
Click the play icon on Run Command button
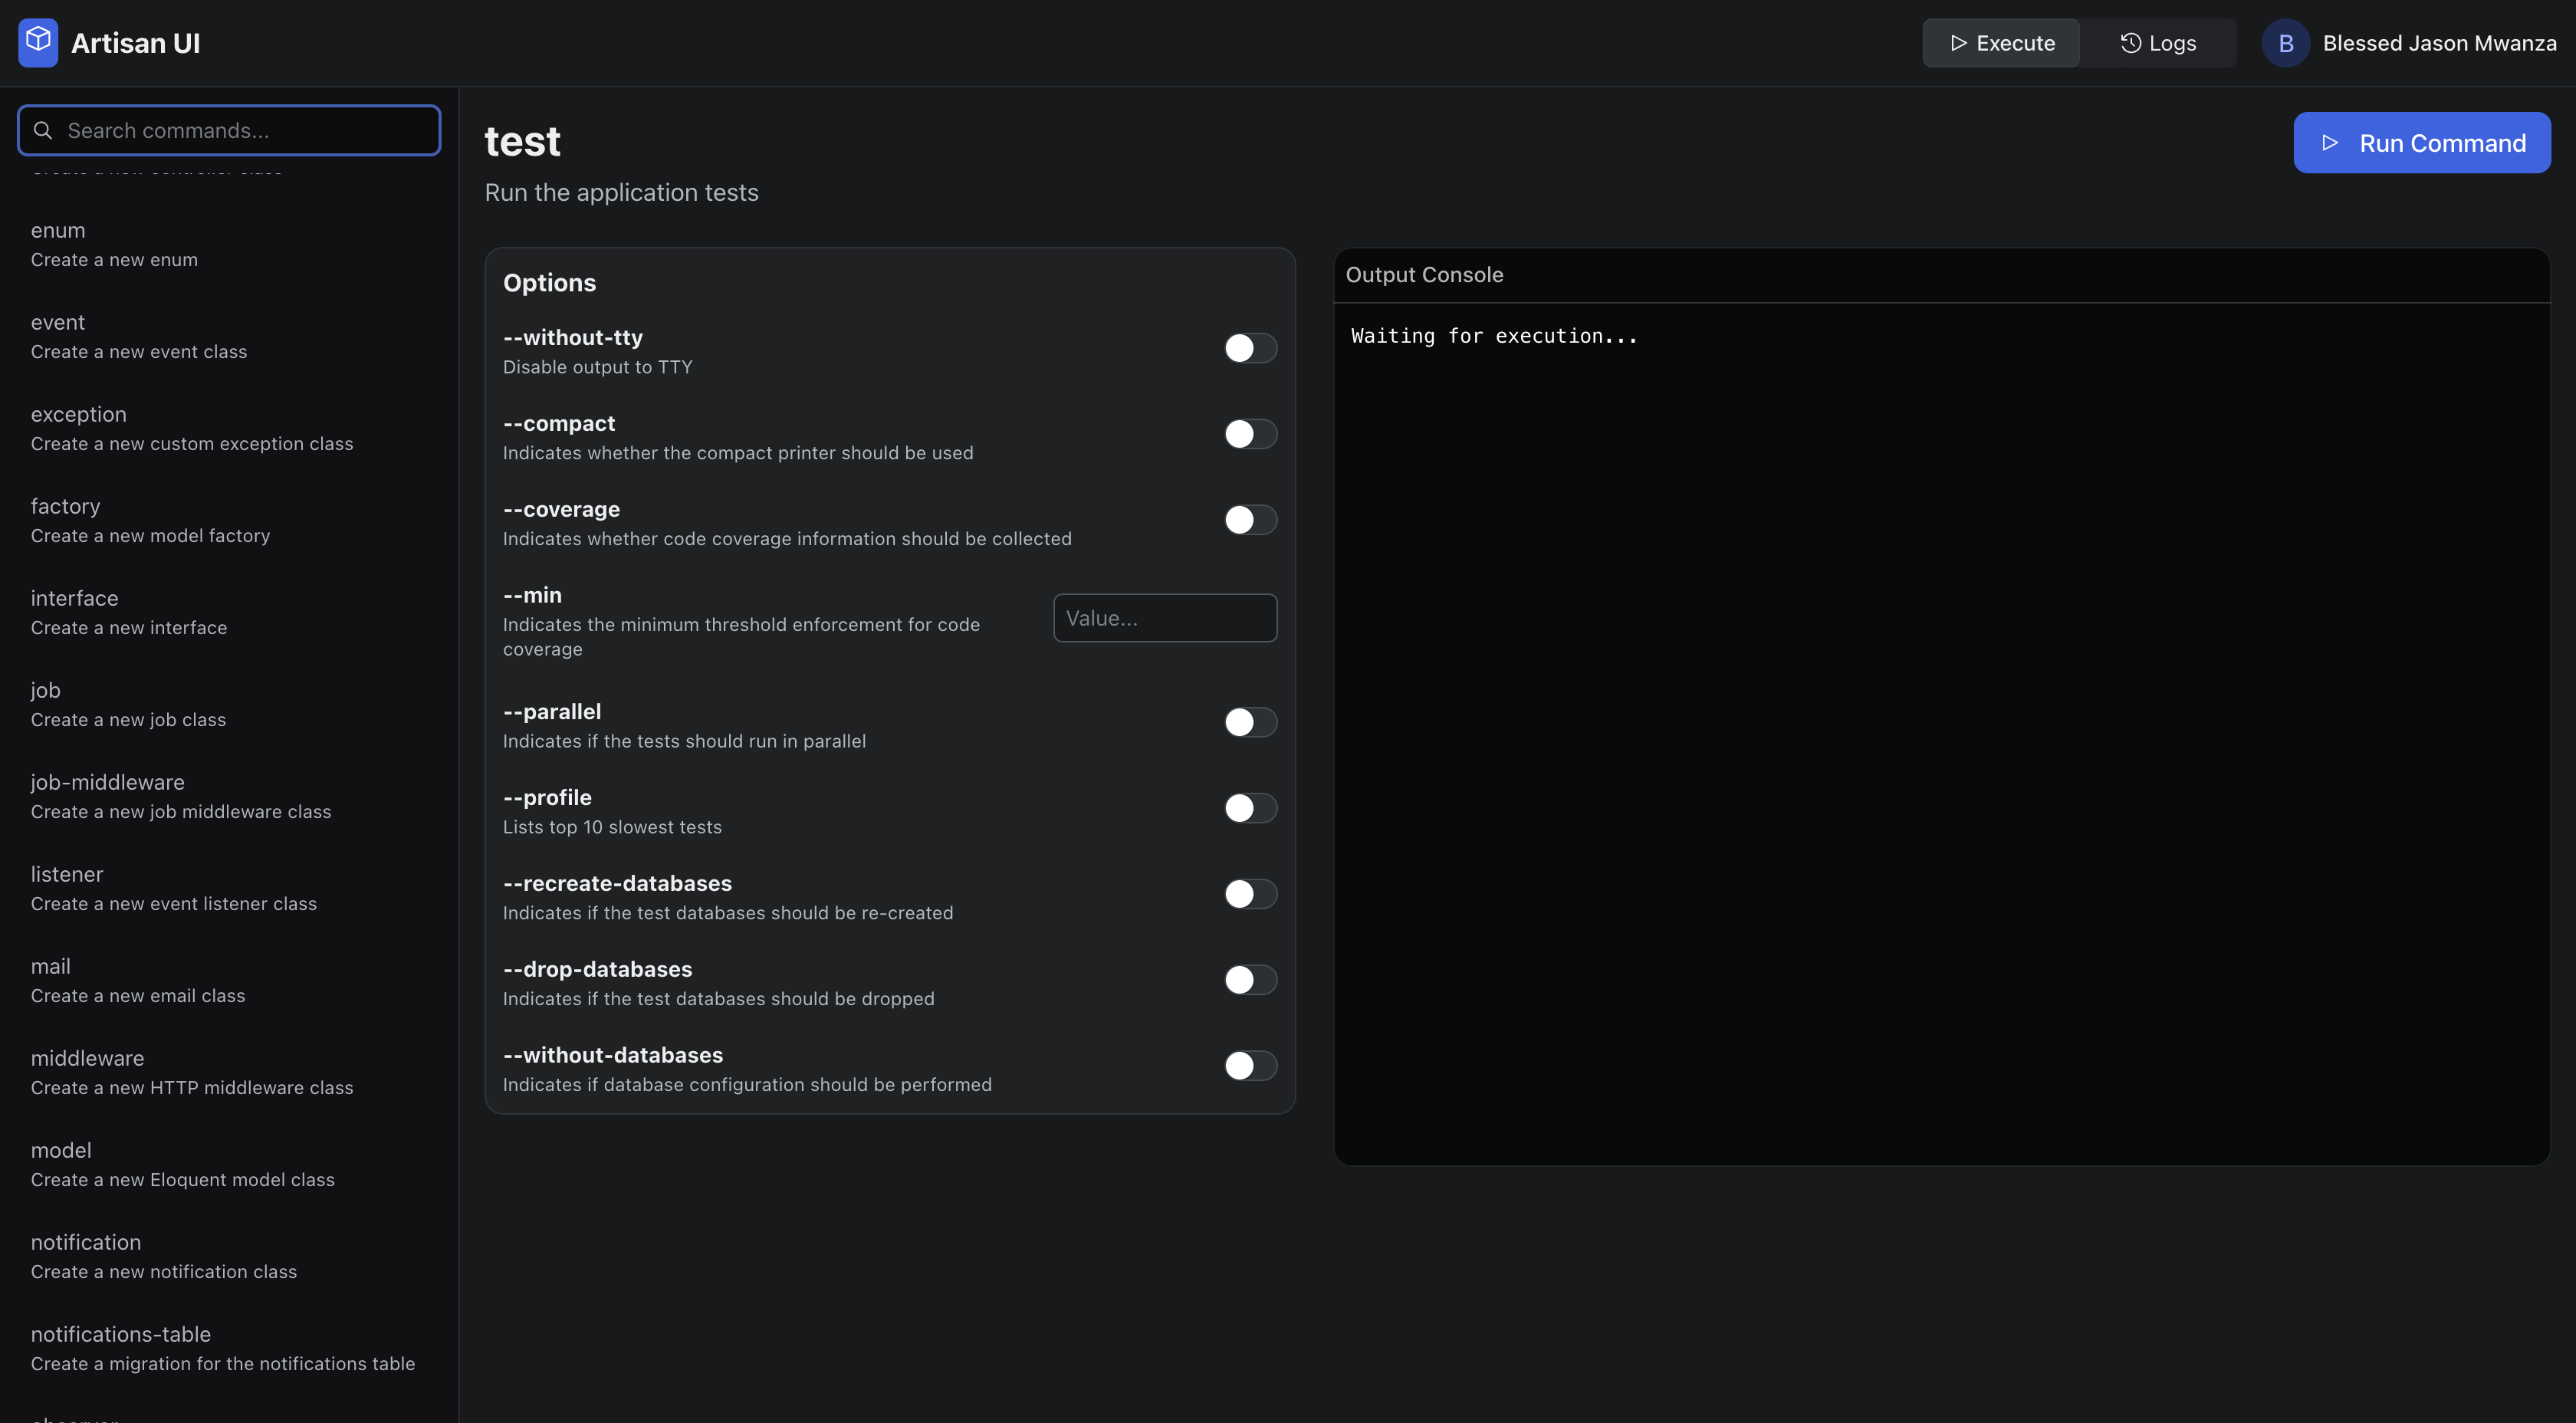[x=2331, y=143]
